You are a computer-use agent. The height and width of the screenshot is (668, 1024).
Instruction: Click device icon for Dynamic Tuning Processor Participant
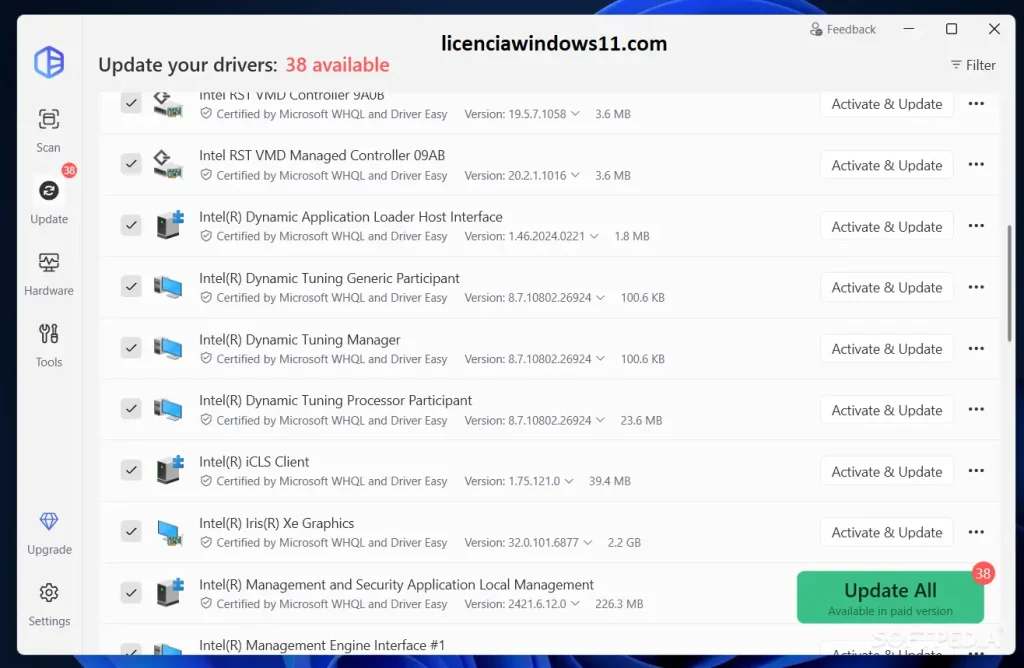[x=168, y=409]
